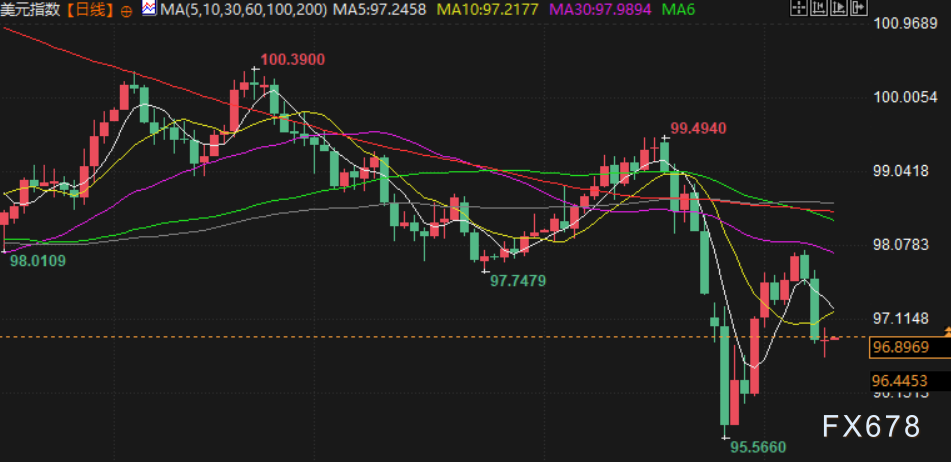Click the 97.7479 swing low annotation
This screenshot has width=951, height=462.
pyautogui.click(x=519, y=281)
